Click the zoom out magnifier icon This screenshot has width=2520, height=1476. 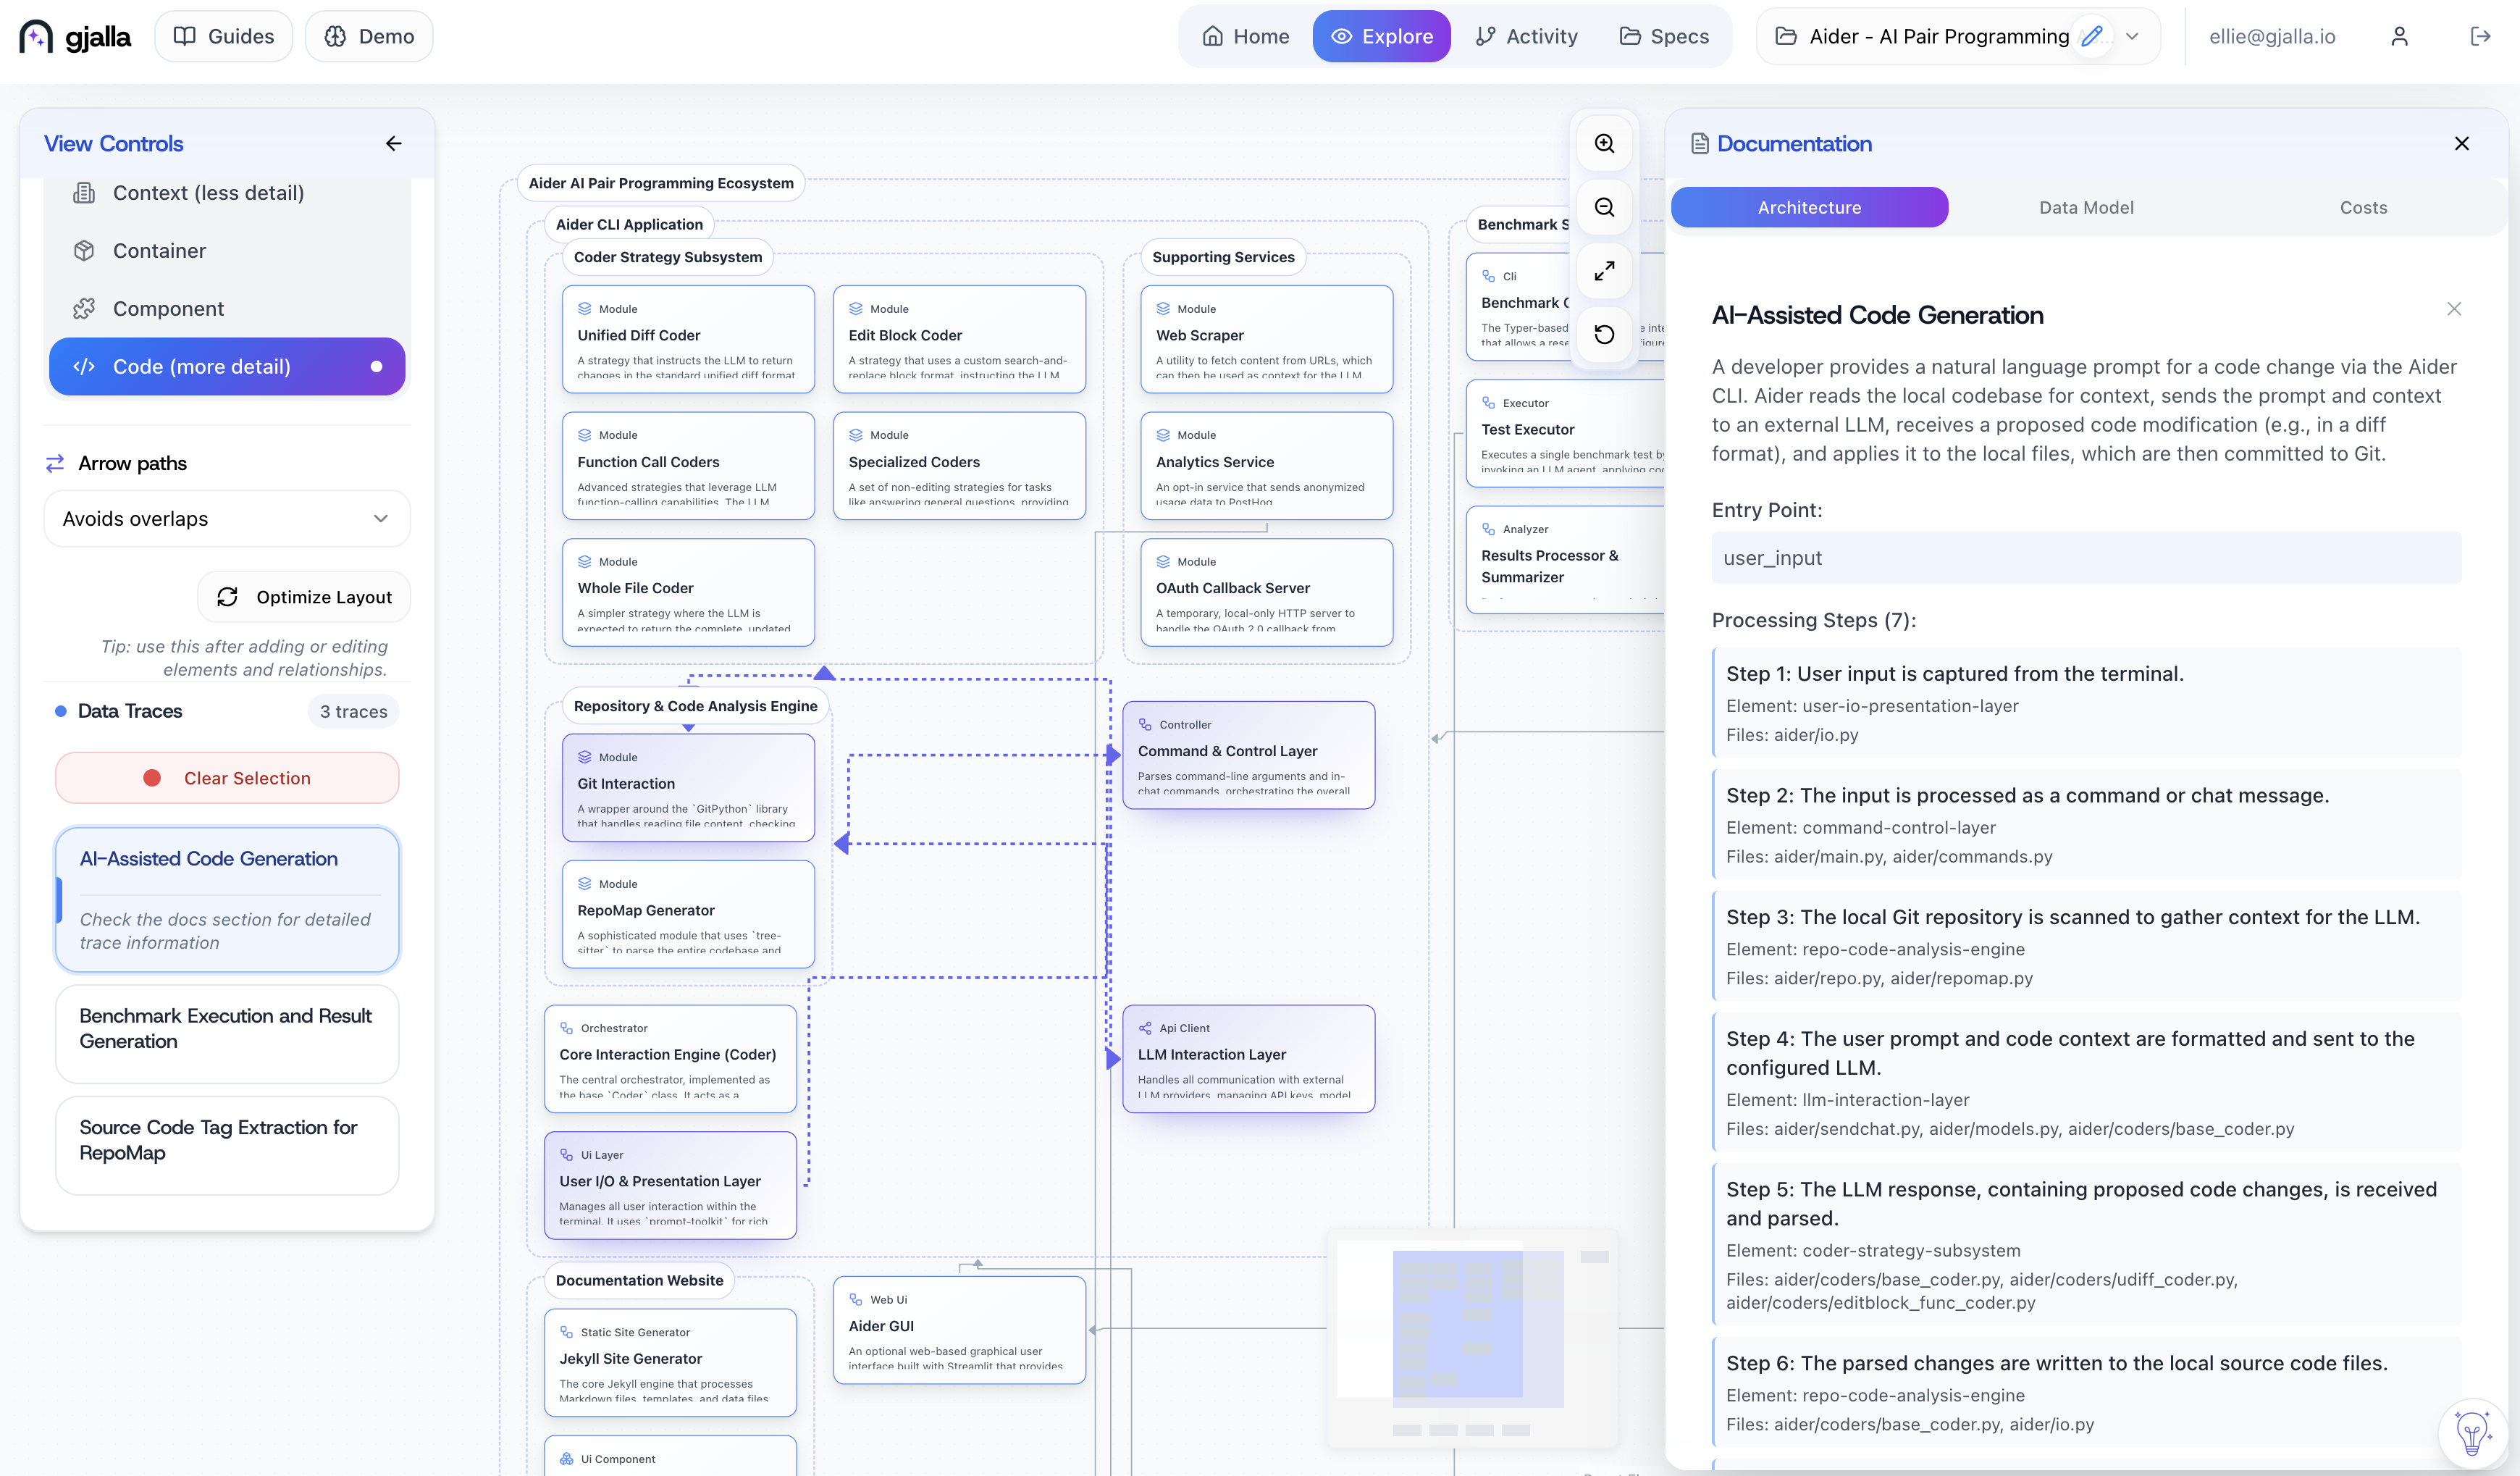click(x=1604, y=207)
